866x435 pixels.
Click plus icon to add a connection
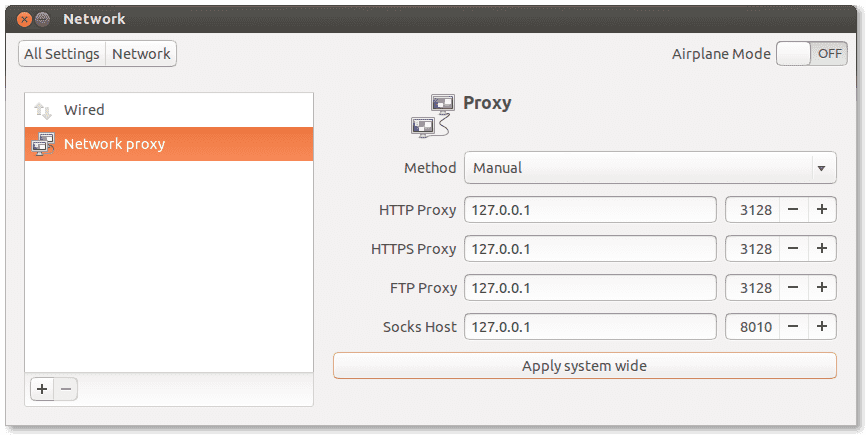[x=41, y=390]
